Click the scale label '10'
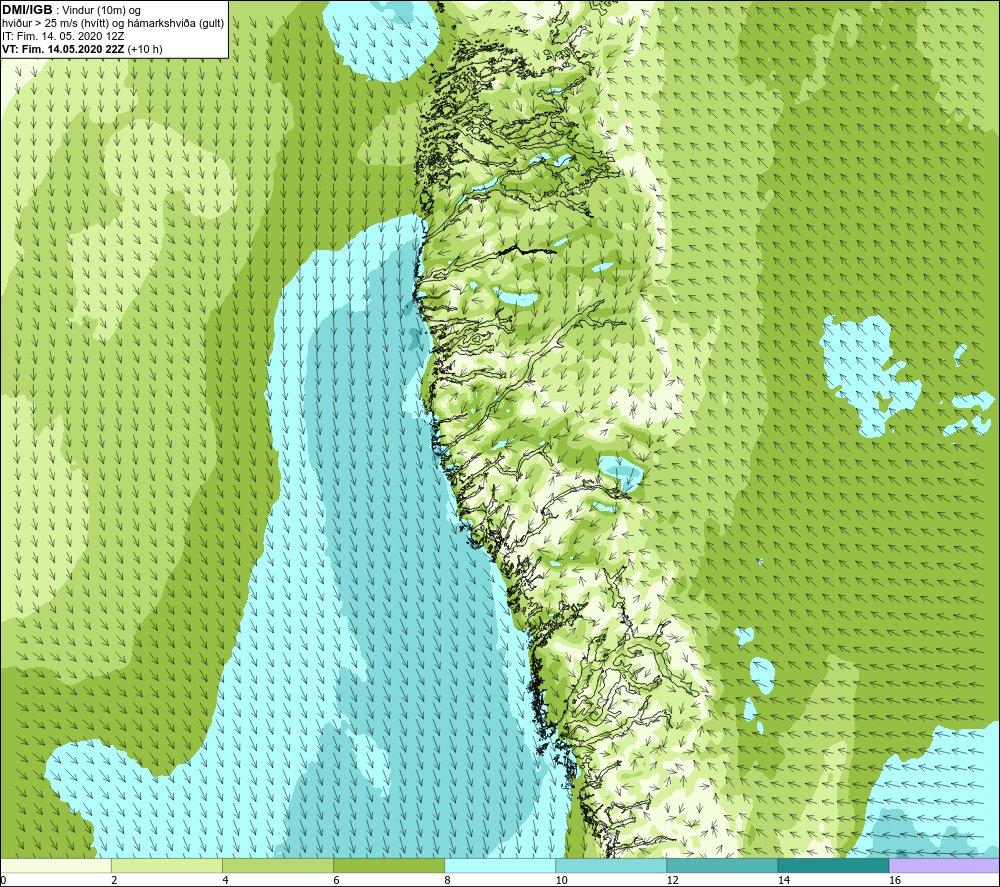 point(561,880)
